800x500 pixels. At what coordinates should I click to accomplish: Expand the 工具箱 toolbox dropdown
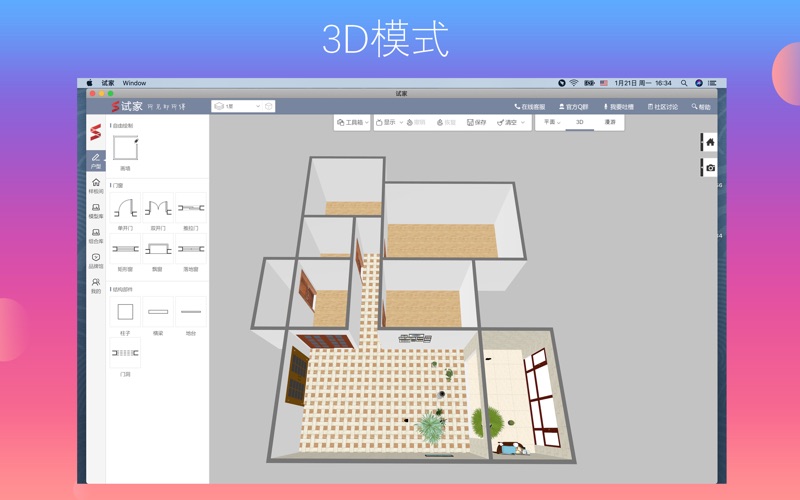353,122
